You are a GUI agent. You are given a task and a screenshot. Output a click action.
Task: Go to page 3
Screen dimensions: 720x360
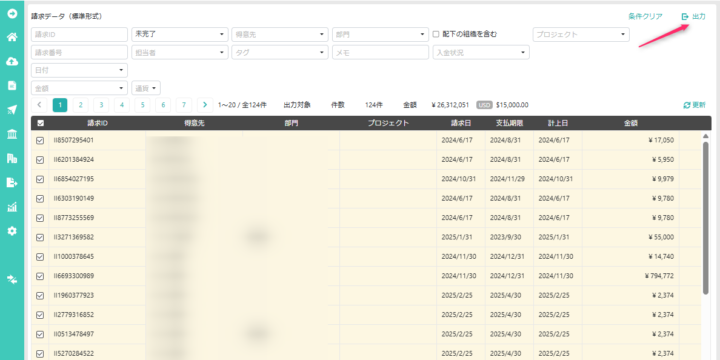pyautogui.click(x=101, y=105)
